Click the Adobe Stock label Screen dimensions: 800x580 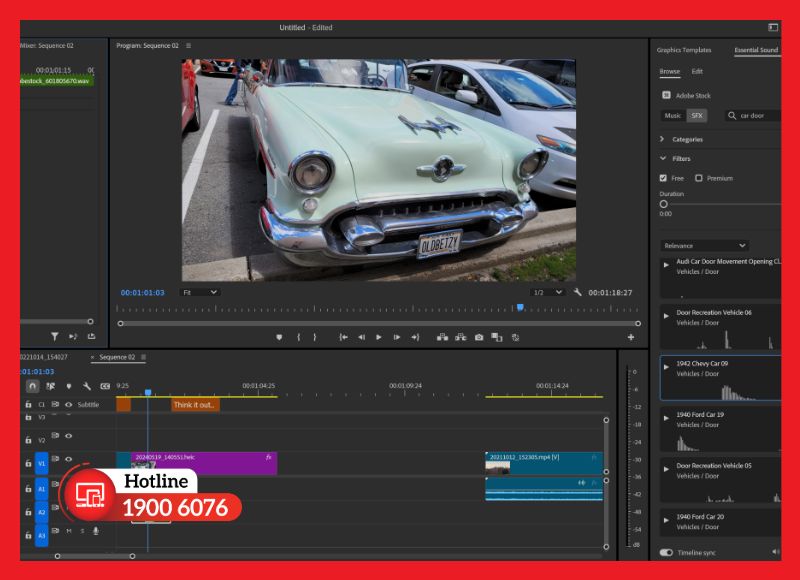point(693,95)
